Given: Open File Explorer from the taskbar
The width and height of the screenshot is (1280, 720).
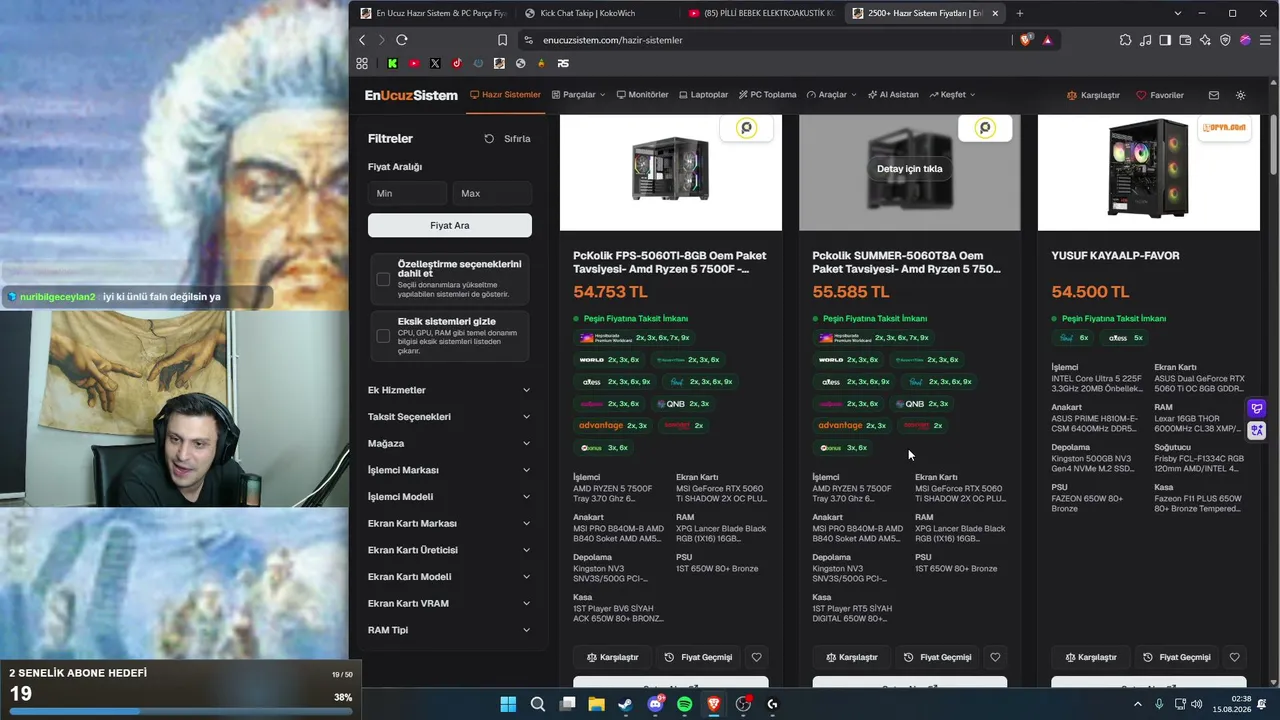Looking at the screenshot, I should click(596, 704).
